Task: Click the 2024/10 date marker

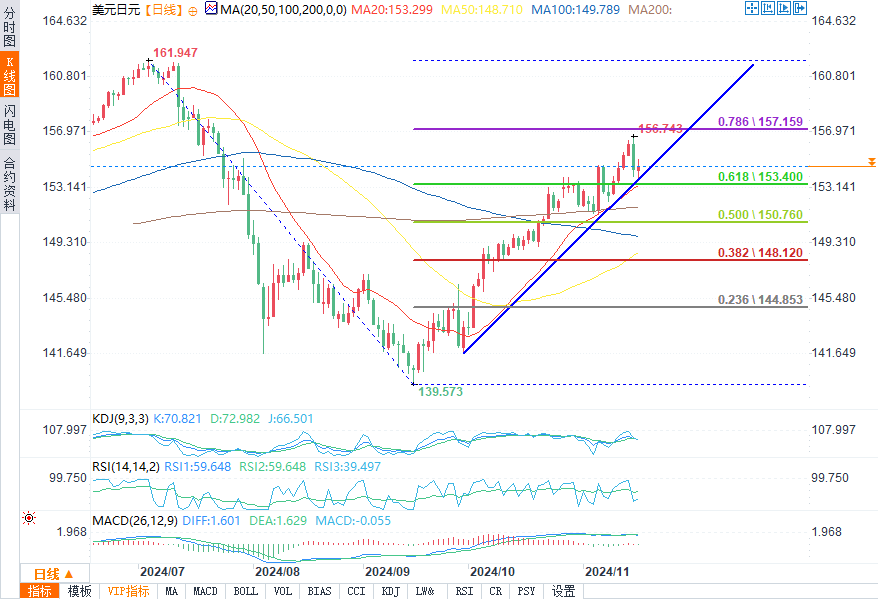Action: [492, 572]
